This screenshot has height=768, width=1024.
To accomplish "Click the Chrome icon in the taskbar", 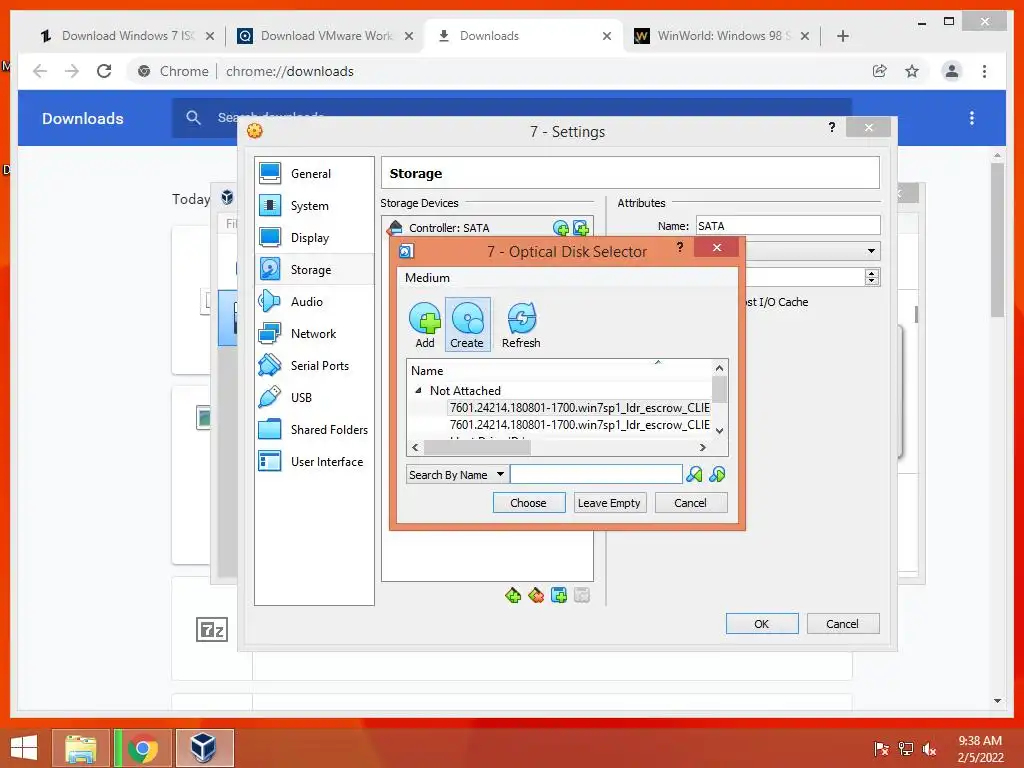I will pos(143,748).
